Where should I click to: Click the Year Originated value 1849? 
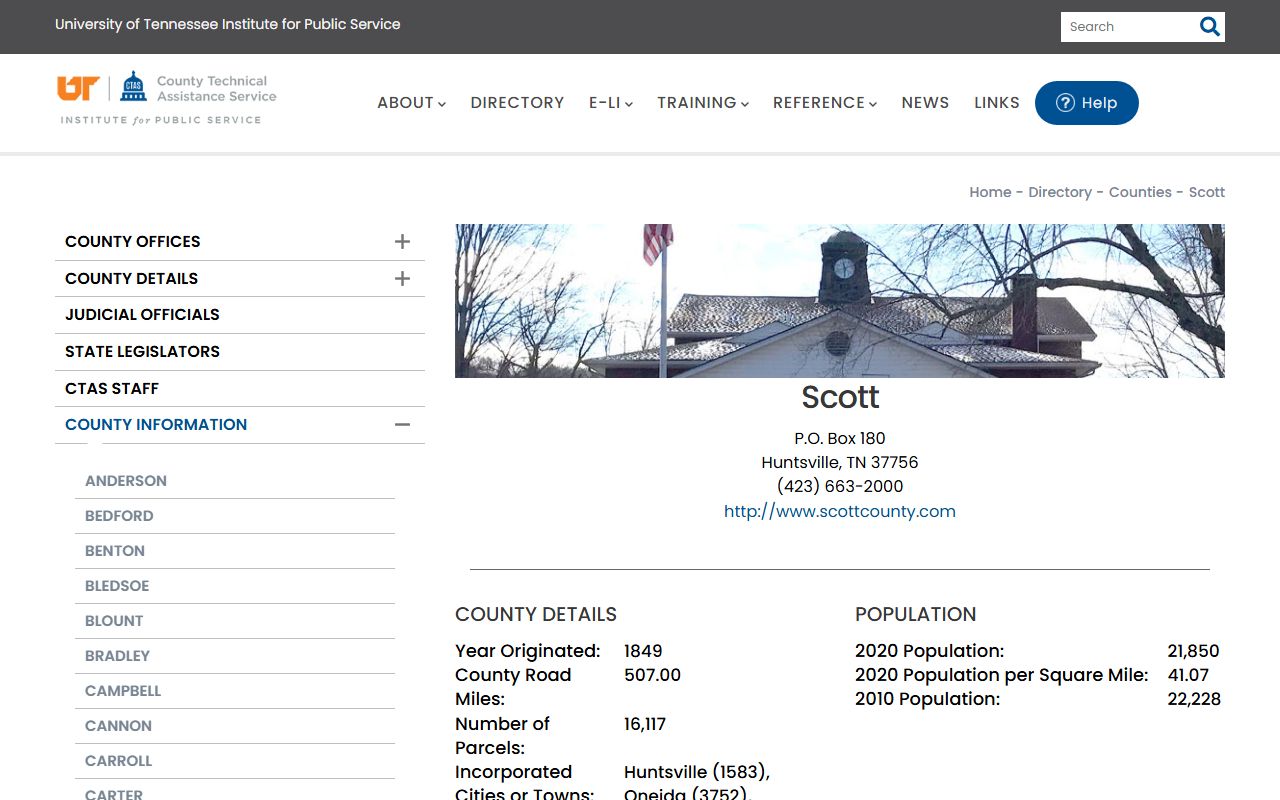[643, 651]
